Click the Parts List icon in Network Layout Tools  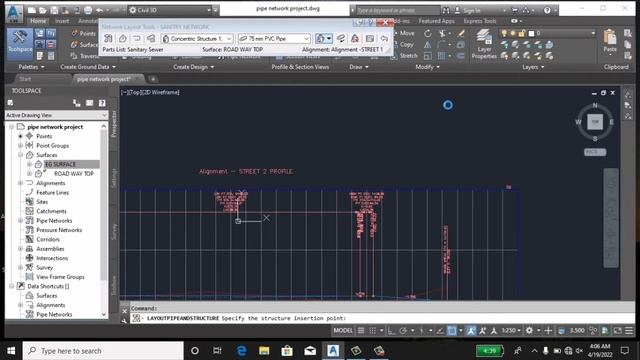(x=151, y=38)
